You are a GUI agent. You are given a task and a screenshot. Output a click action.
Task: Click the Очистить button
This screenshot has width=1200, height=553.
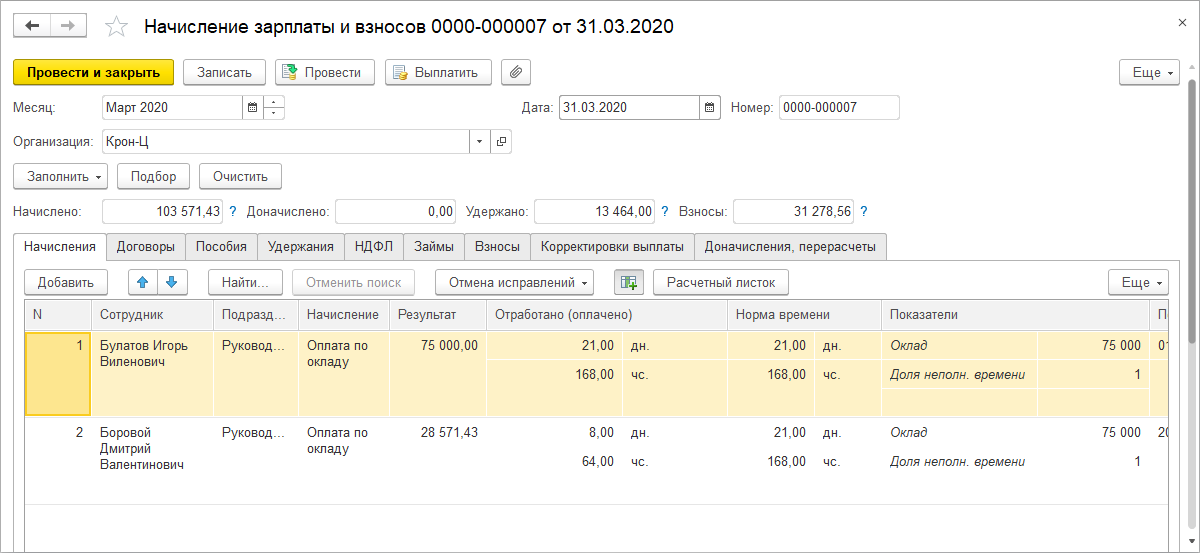(240, 176)
